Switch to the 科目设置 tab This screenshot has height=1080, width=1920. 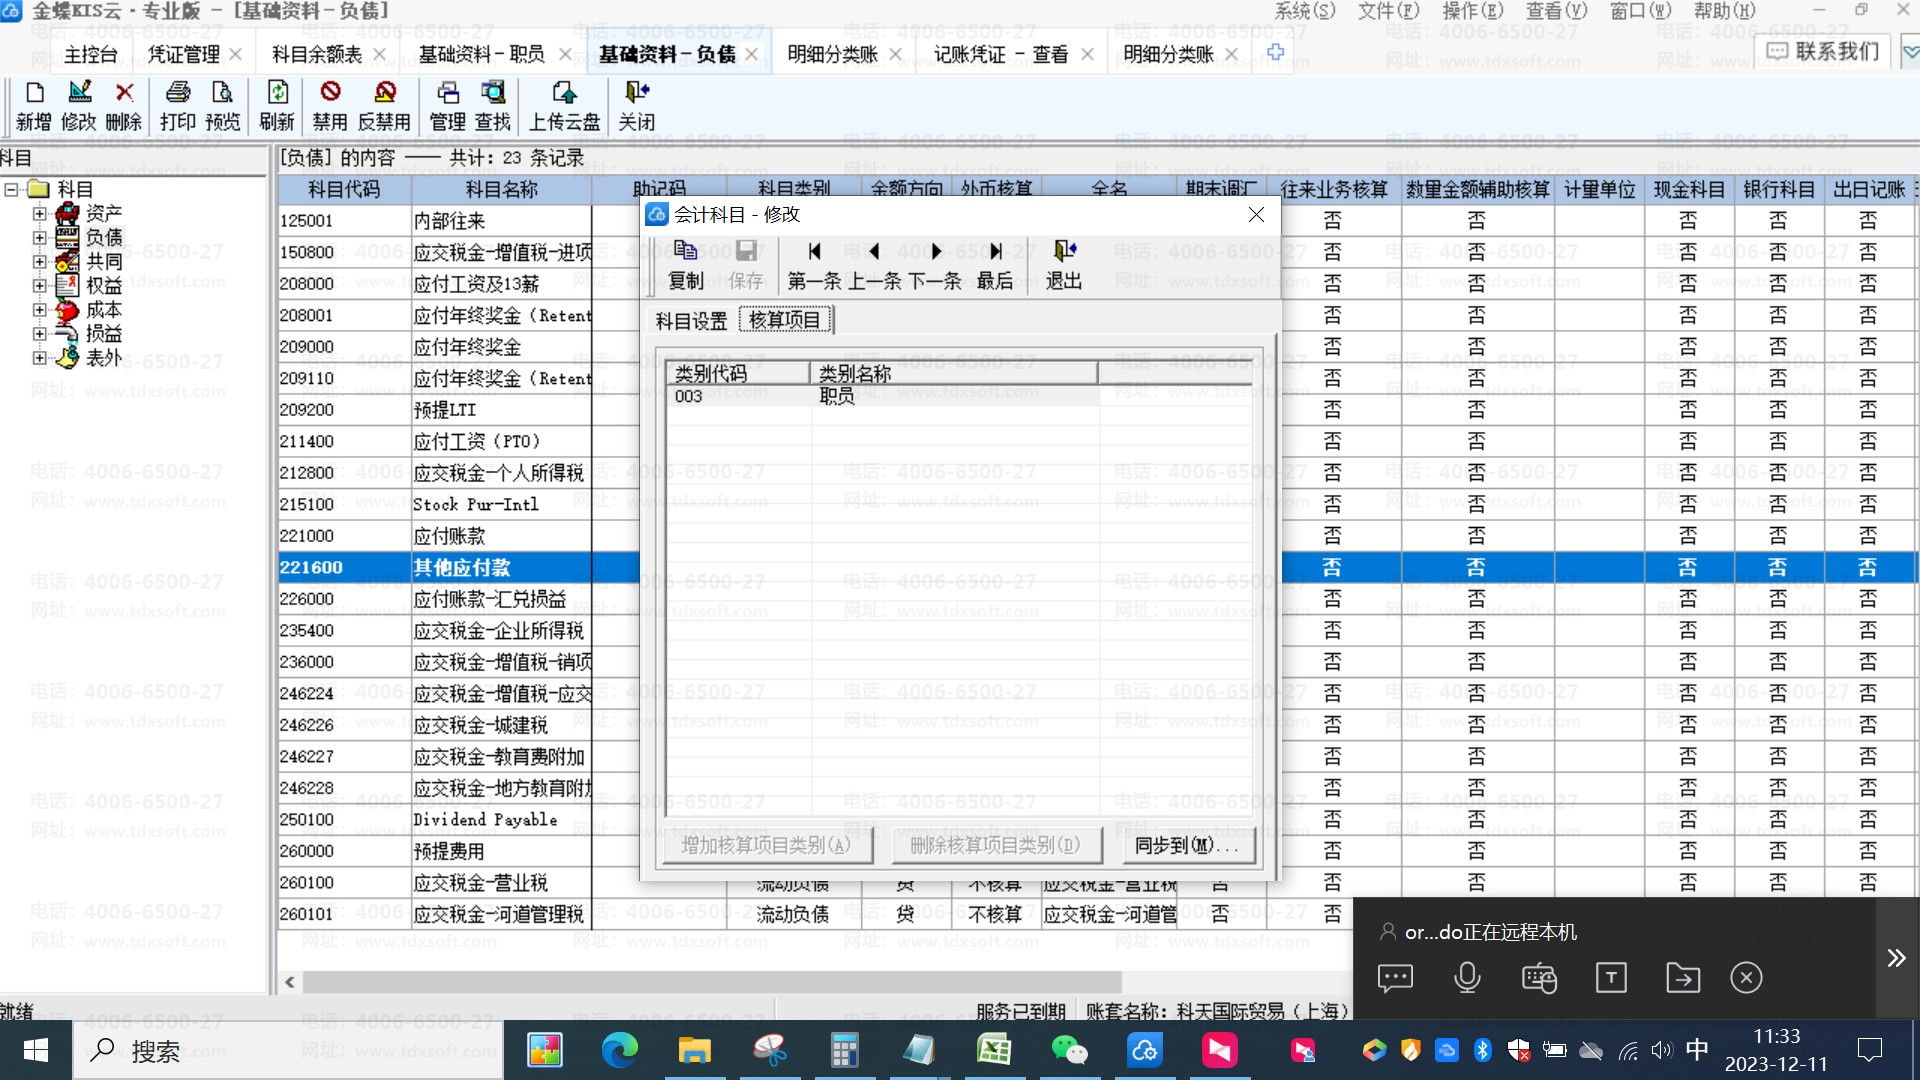pos(691,321)
